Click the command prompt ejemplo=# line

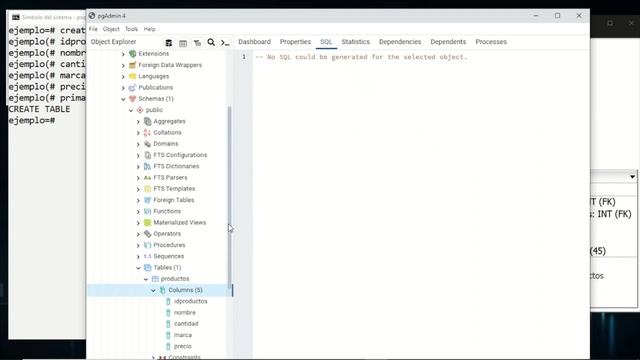(x=32, y=120)
